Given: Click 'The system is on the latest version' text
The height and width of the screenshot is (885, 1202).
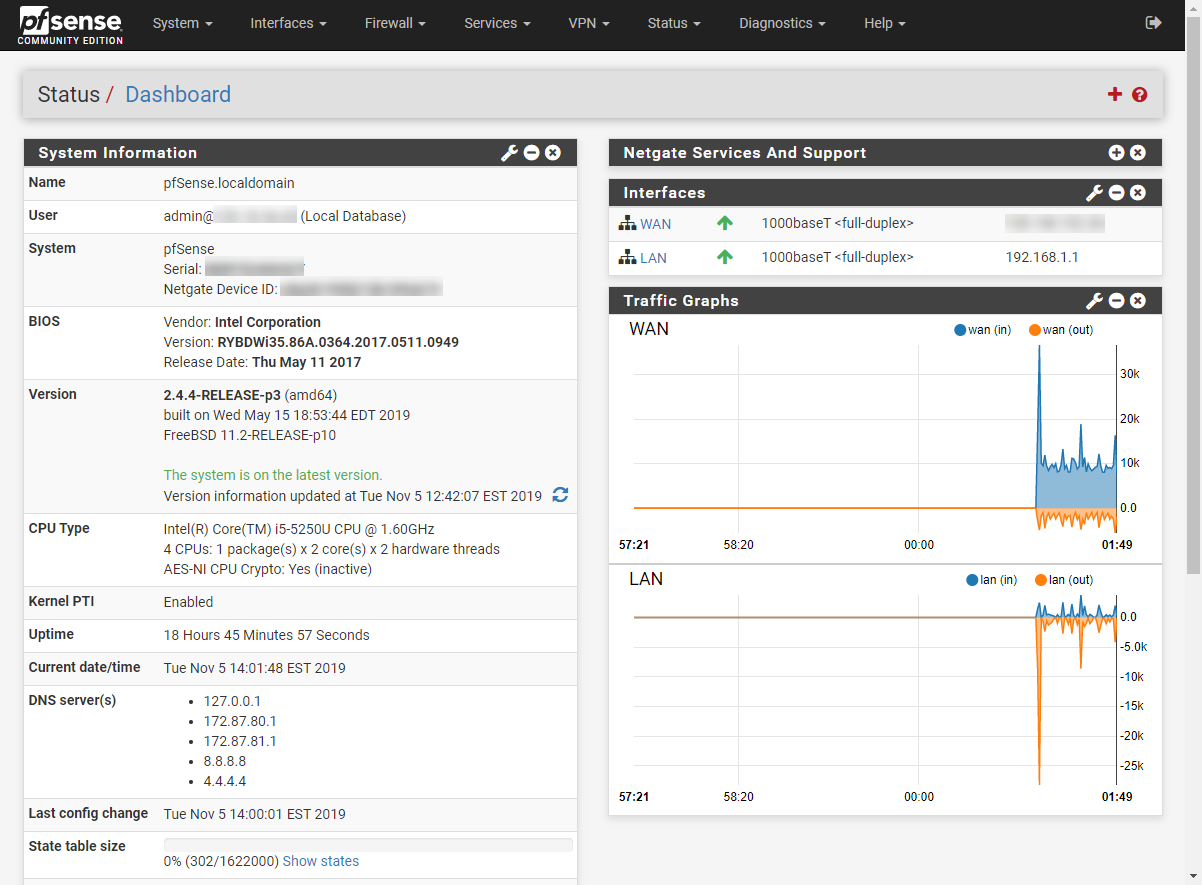Looking at the screenshot, I should [273, 475].
